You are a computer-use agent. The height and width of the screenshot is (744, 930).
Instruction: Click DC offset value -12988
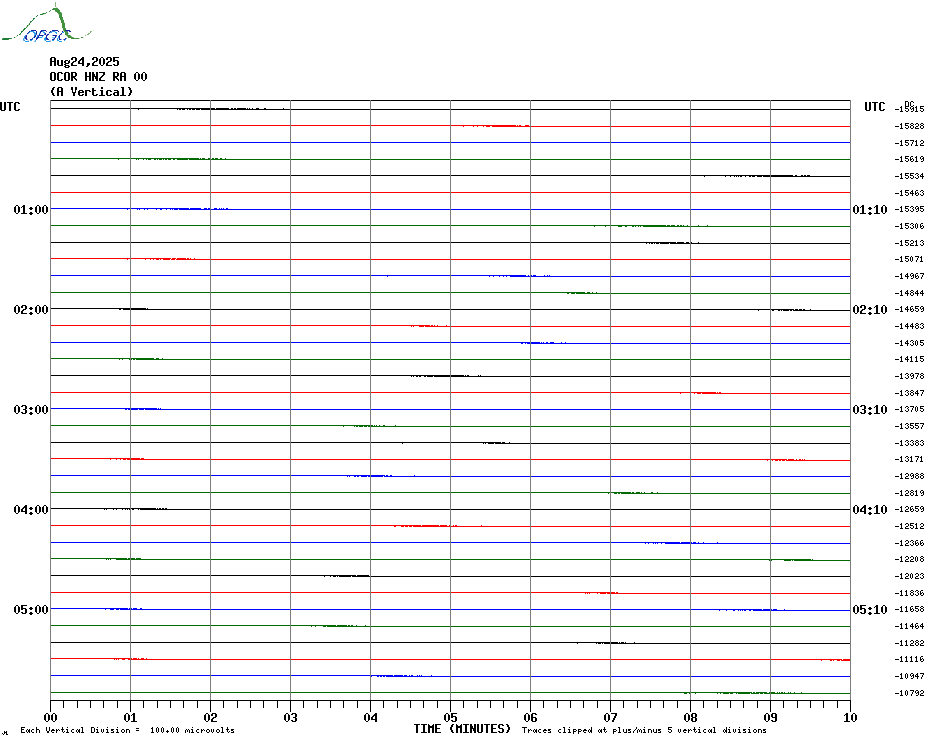(909, 476)
